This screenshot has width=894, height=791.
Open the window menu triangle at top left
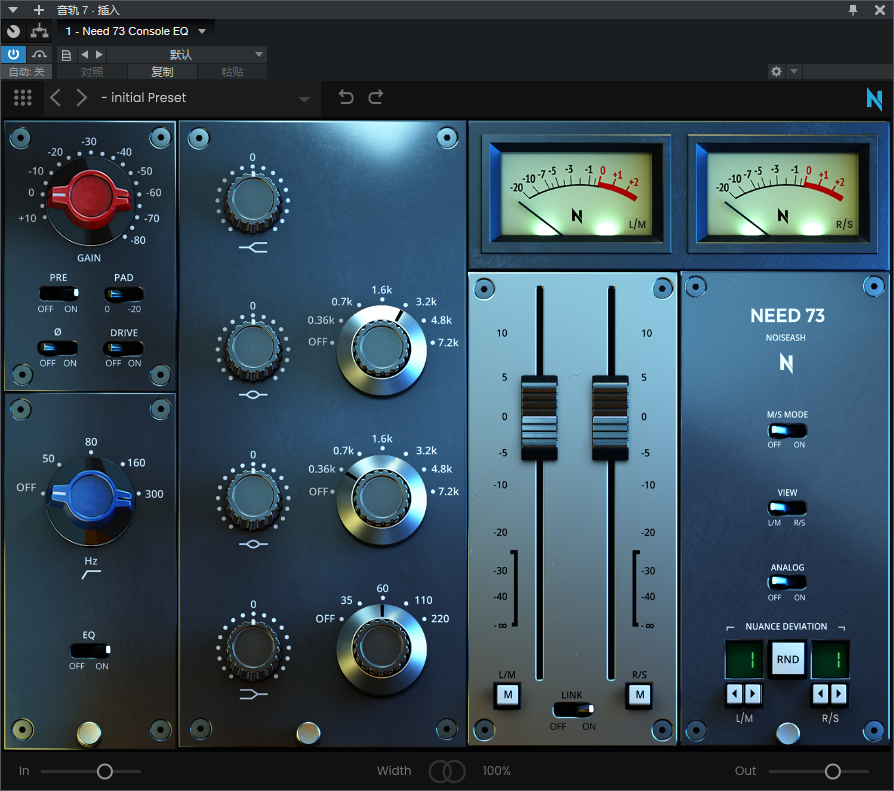pyautogui.click(x=13, y=10)
